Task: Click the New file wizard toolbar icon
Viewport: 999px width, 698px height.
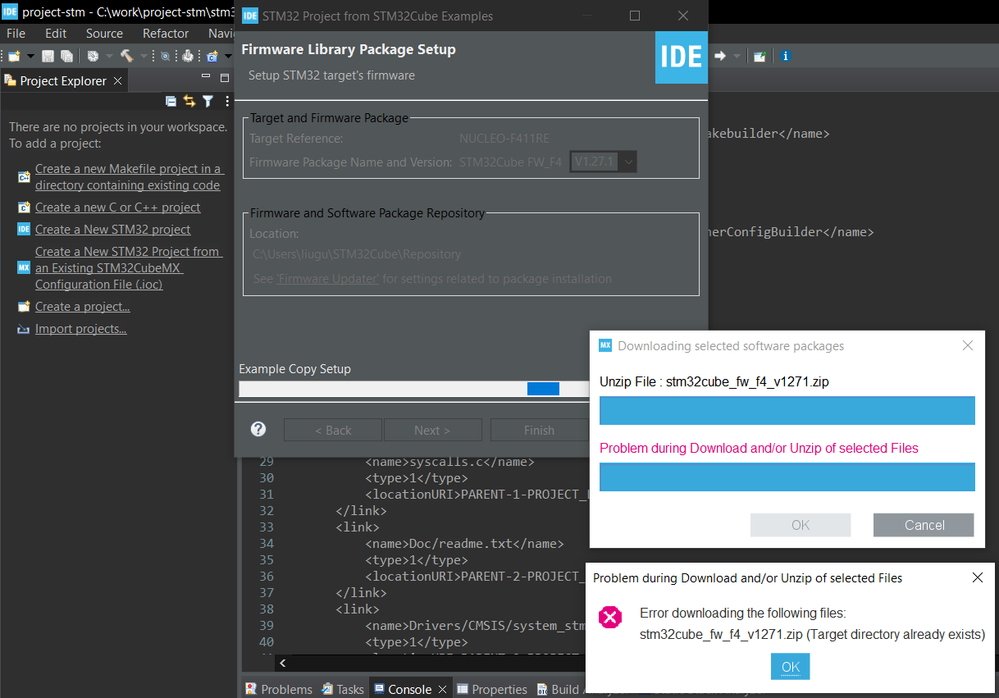Action: 14,56
